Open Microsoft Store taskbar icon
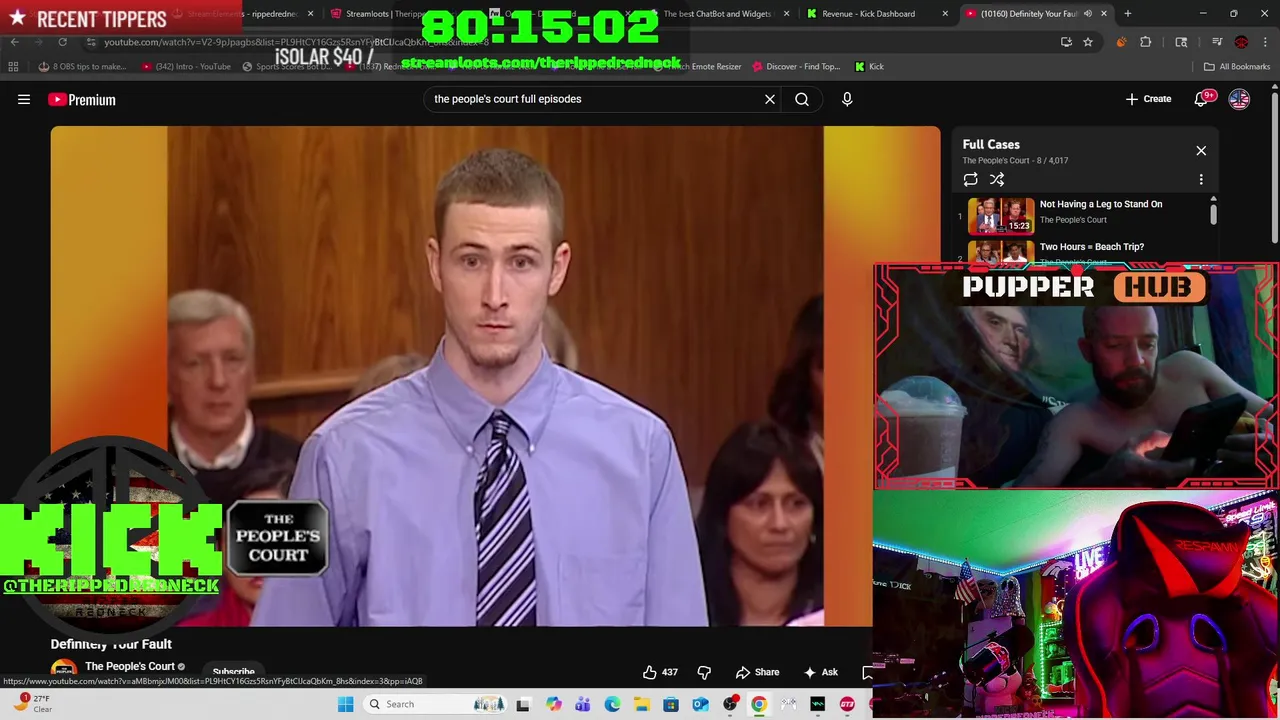 point(671,704)
